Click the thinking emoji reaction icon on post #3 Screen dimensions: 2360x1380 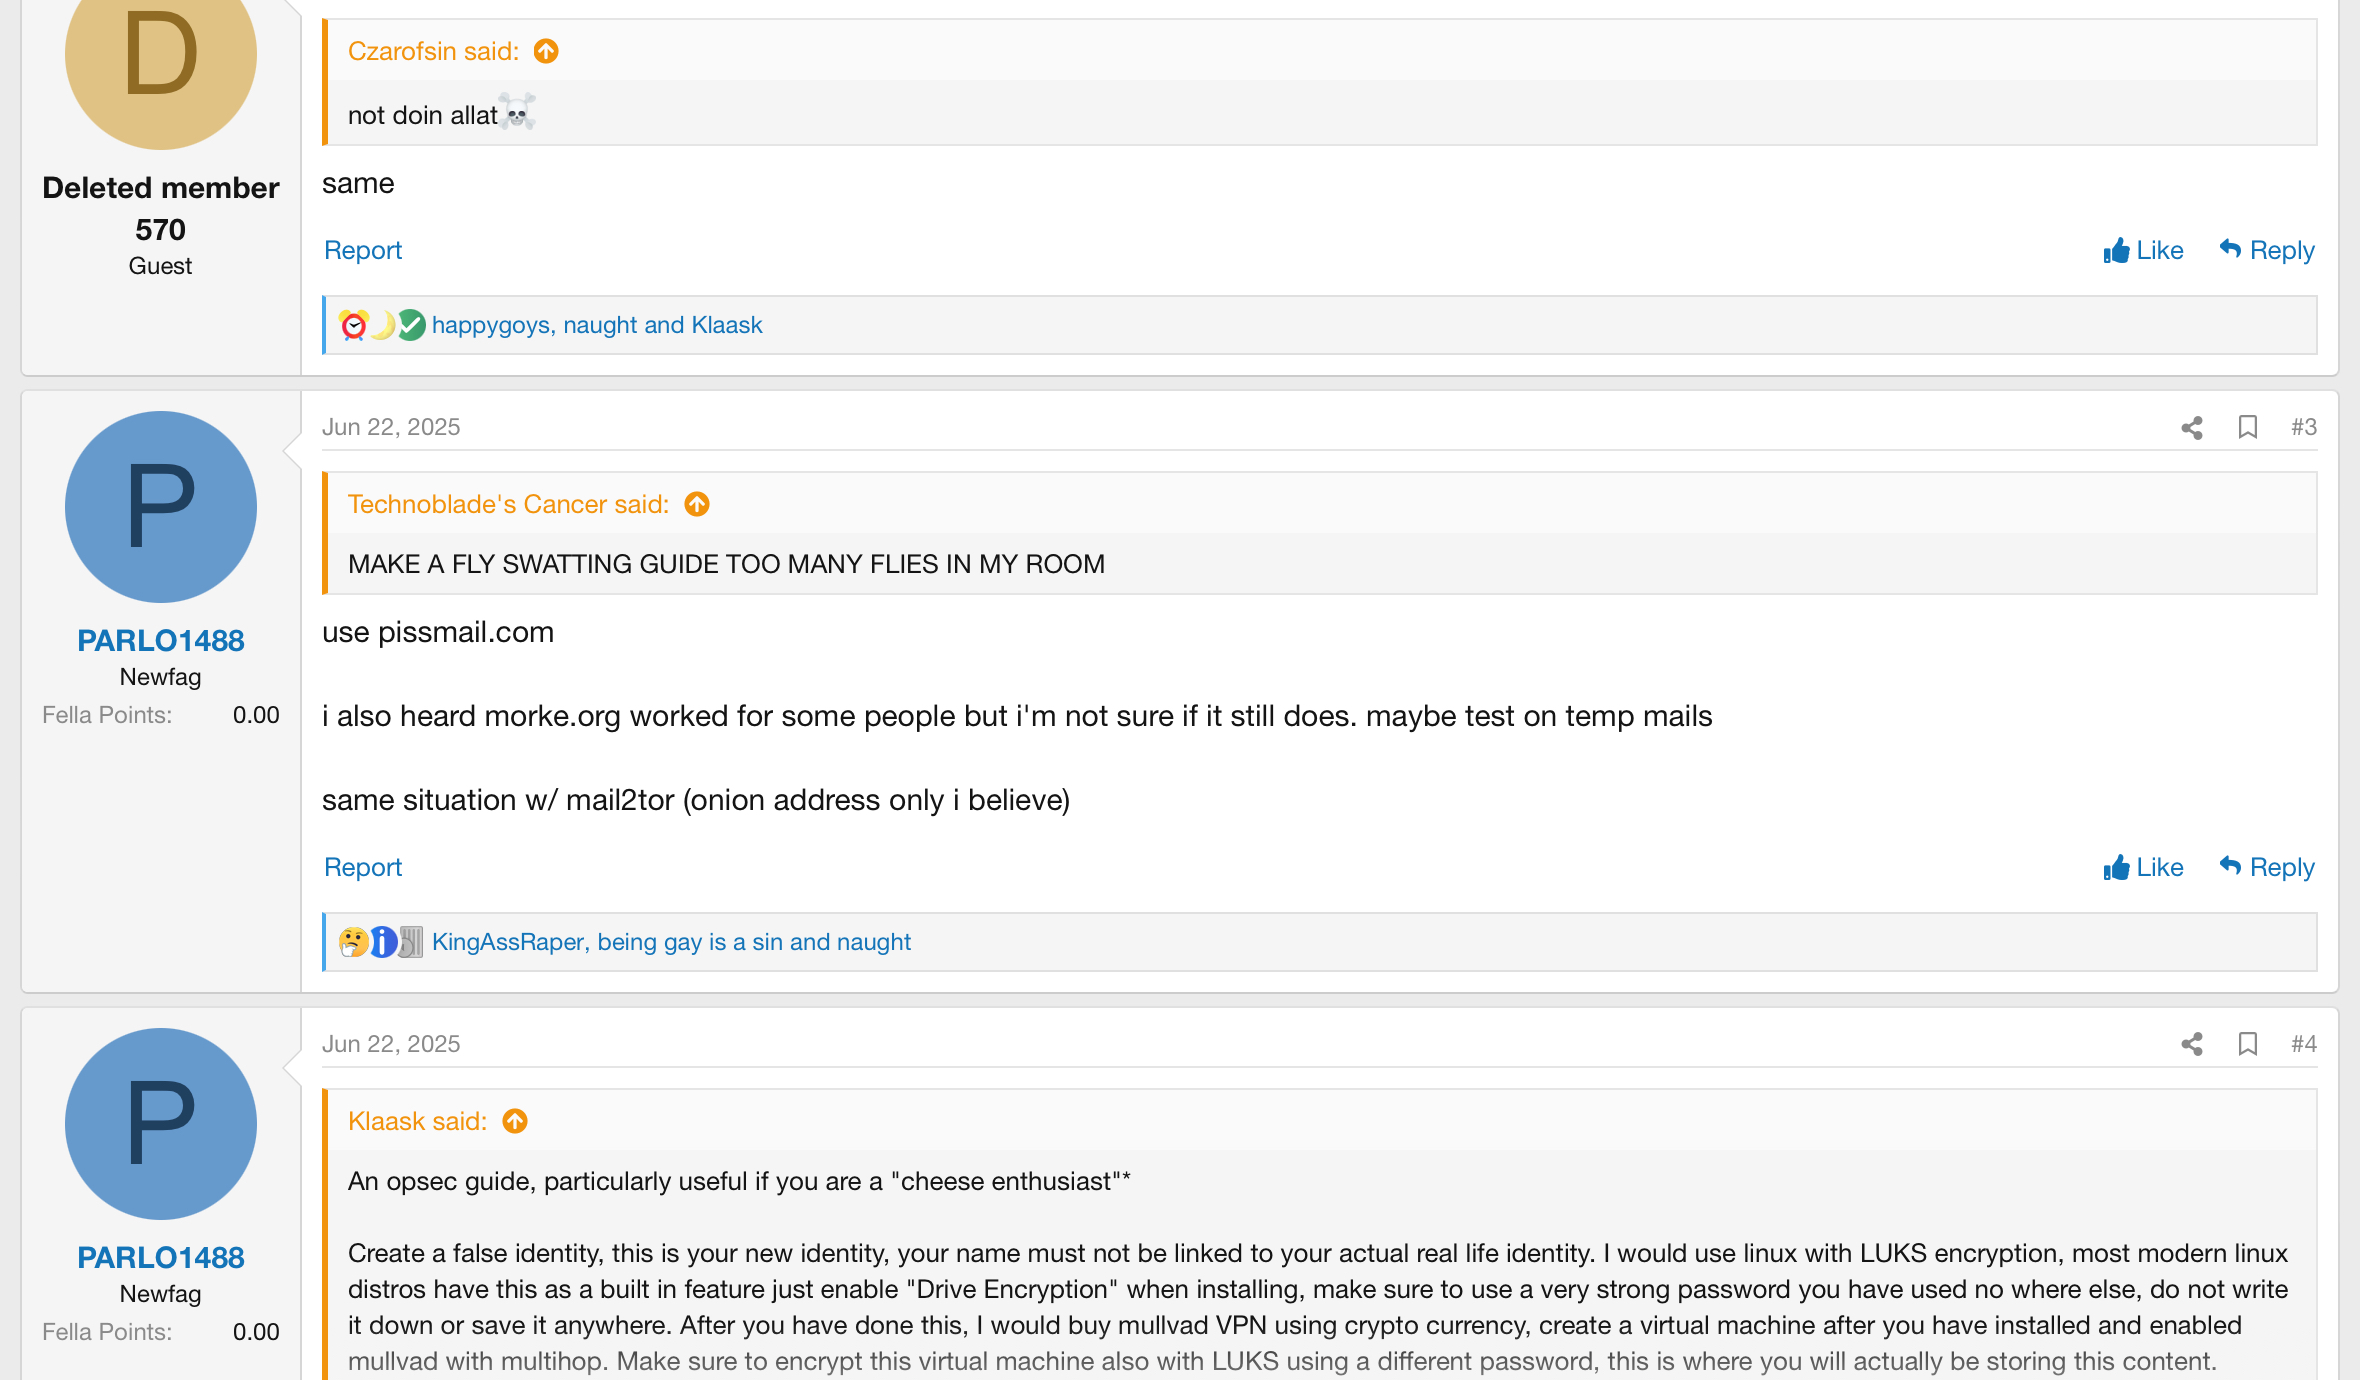click(353, 942)
